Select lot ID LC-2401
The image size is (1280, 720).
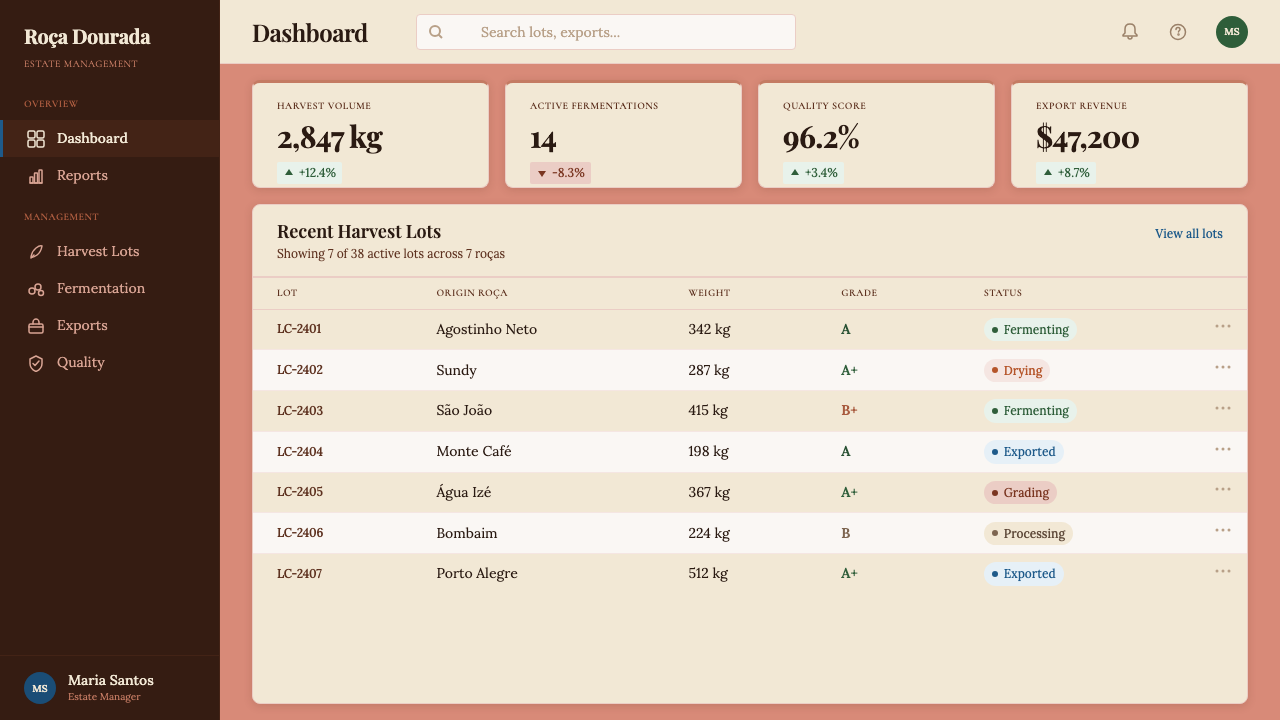[x=299, y=329]
